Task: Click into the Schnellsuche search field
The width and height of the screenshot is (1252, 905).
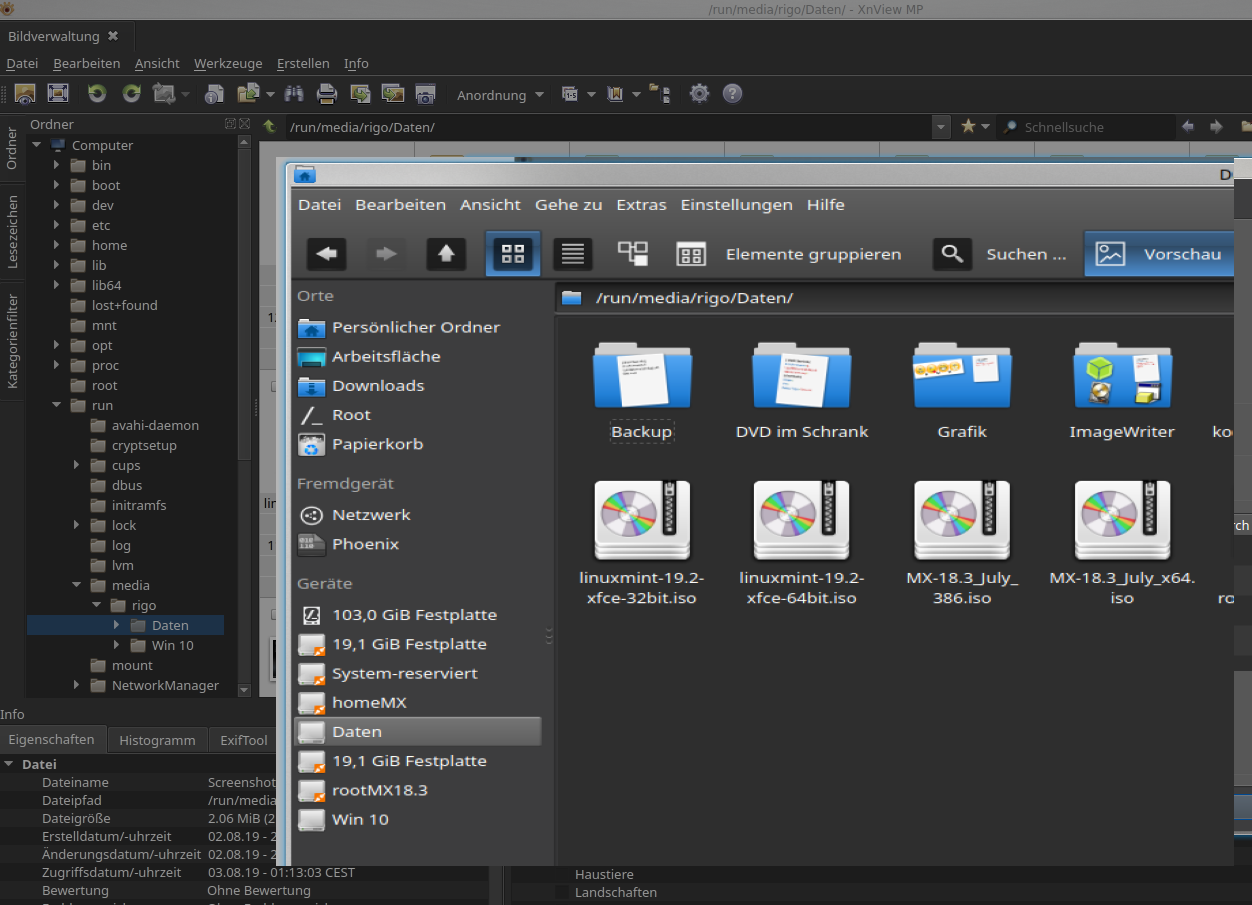Action: click(1090, 127)
